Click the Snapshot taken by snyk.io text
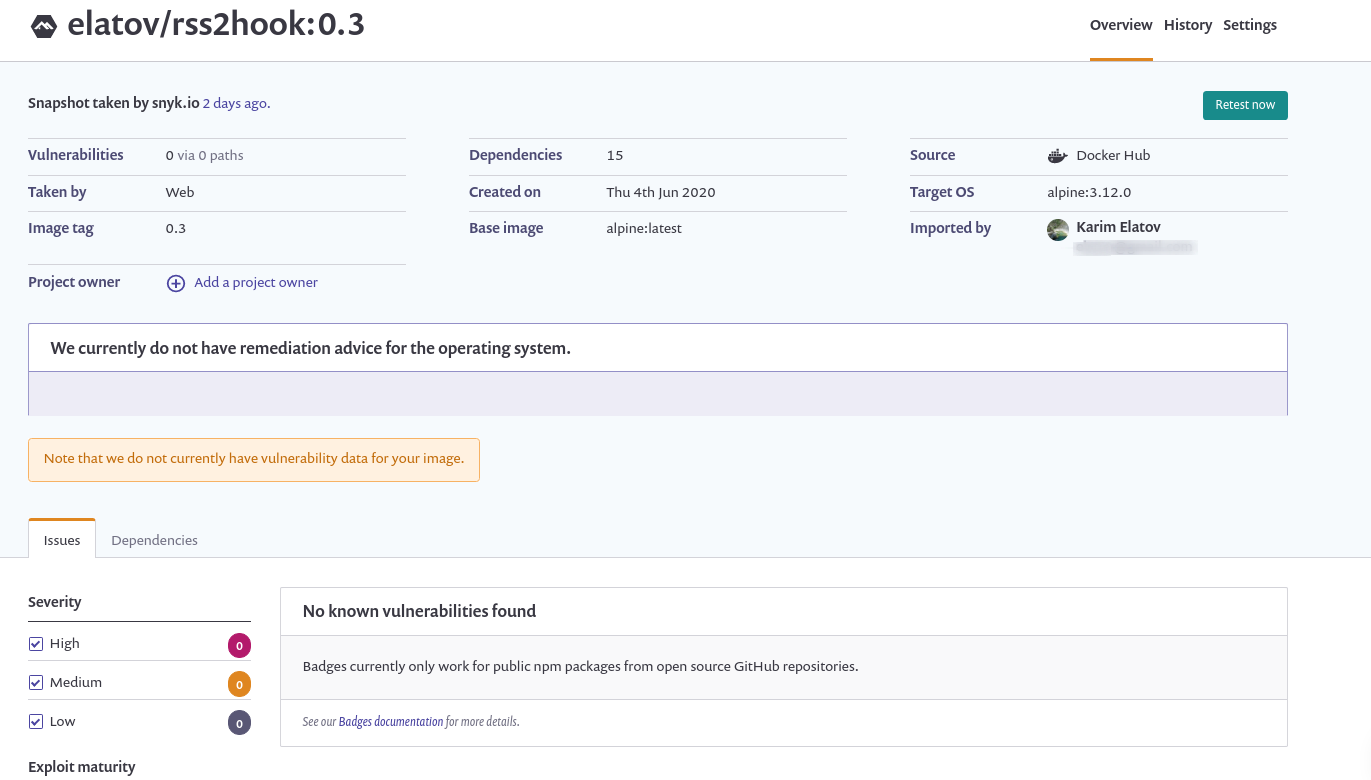This screenshot has height=780, width=1371. click(x=114, y=103)
